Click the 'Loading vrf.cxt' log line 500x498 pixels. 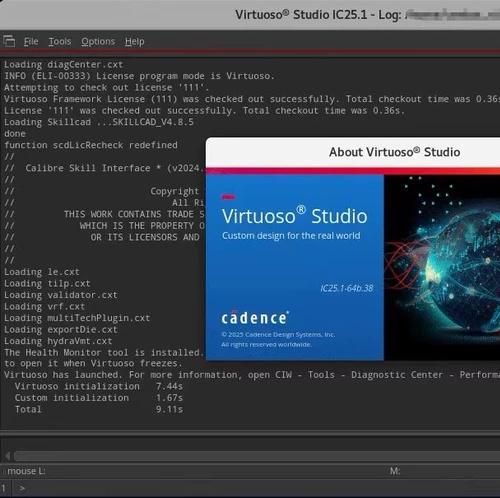[44, 306]
